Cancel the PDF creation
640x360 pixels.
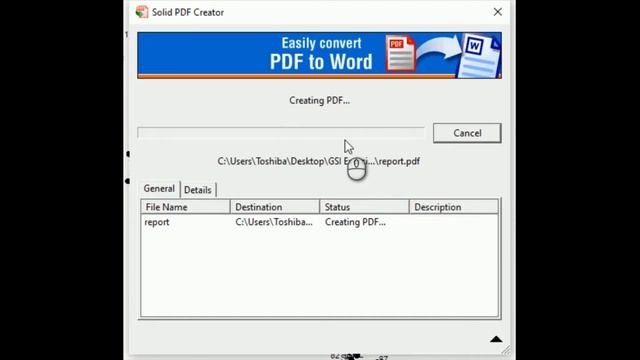coord(467,133)
